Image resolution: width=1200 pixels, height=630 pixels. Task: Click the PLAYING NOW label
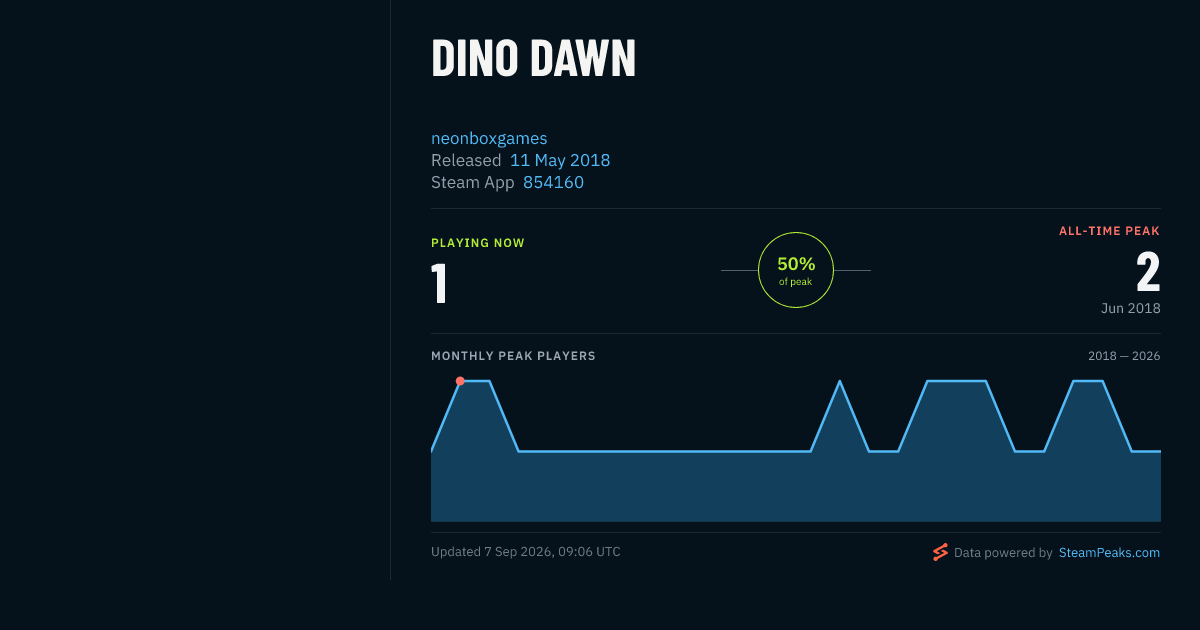[478, 243]
